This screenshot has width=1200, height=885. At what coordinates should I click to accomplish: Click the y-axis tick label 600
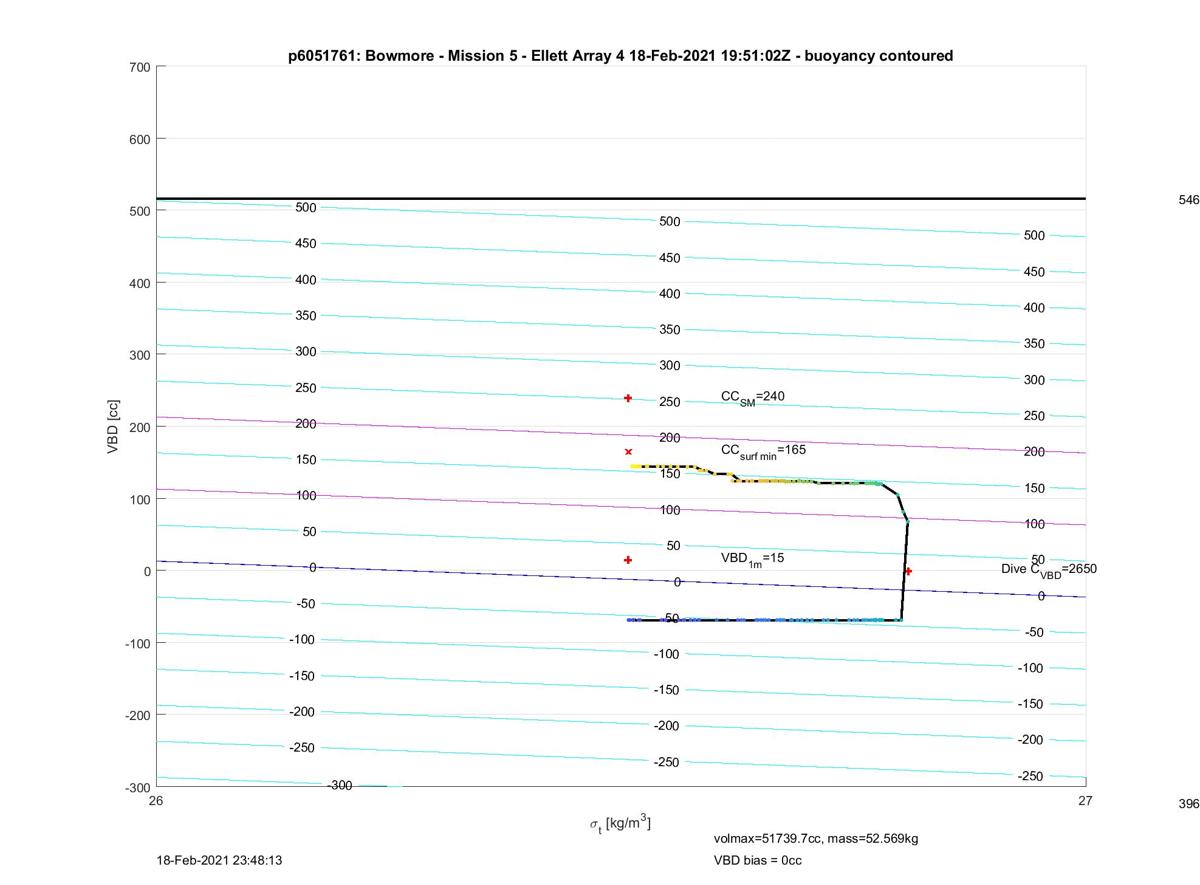point(139,139)
